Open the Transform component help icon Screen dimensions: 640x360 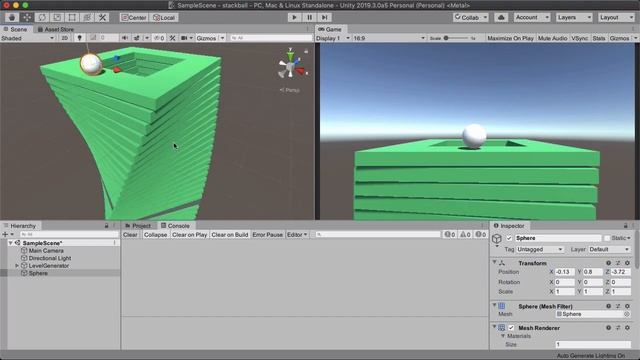(609, 263)
